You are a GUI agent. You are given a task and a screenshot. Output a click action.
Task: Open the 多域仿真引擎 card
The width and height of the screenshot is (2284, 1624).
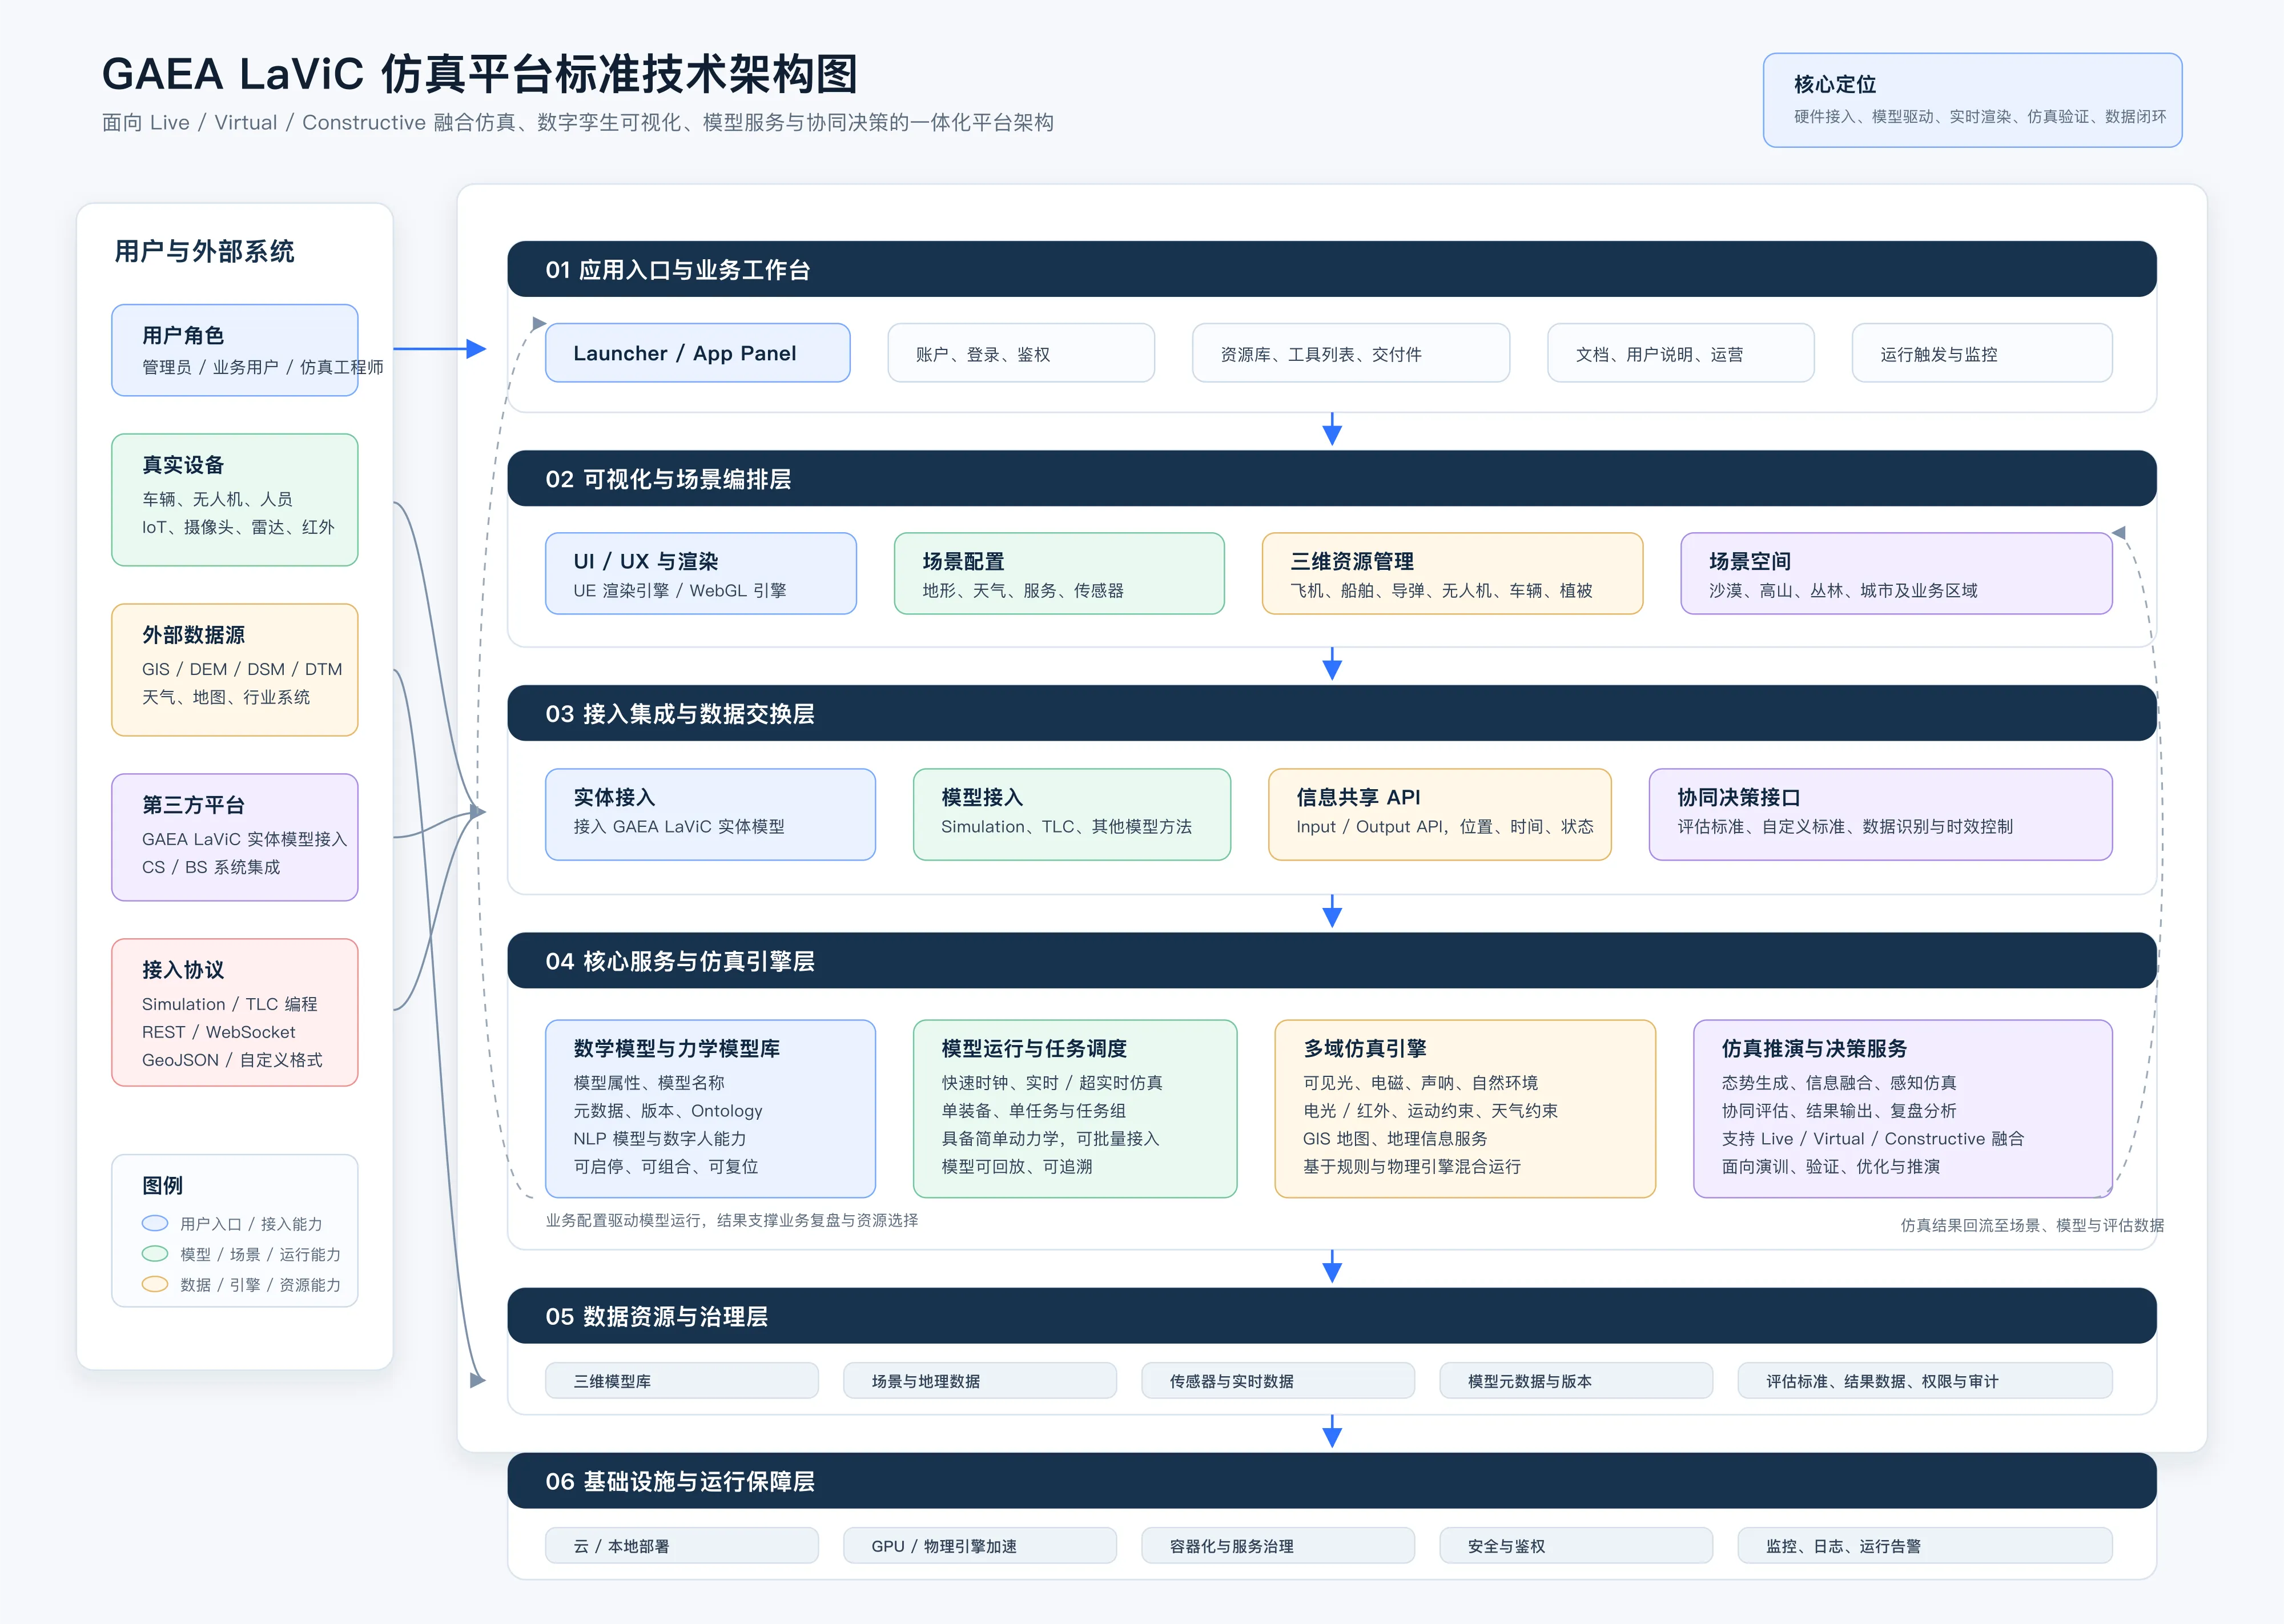pos(1465,1109)
